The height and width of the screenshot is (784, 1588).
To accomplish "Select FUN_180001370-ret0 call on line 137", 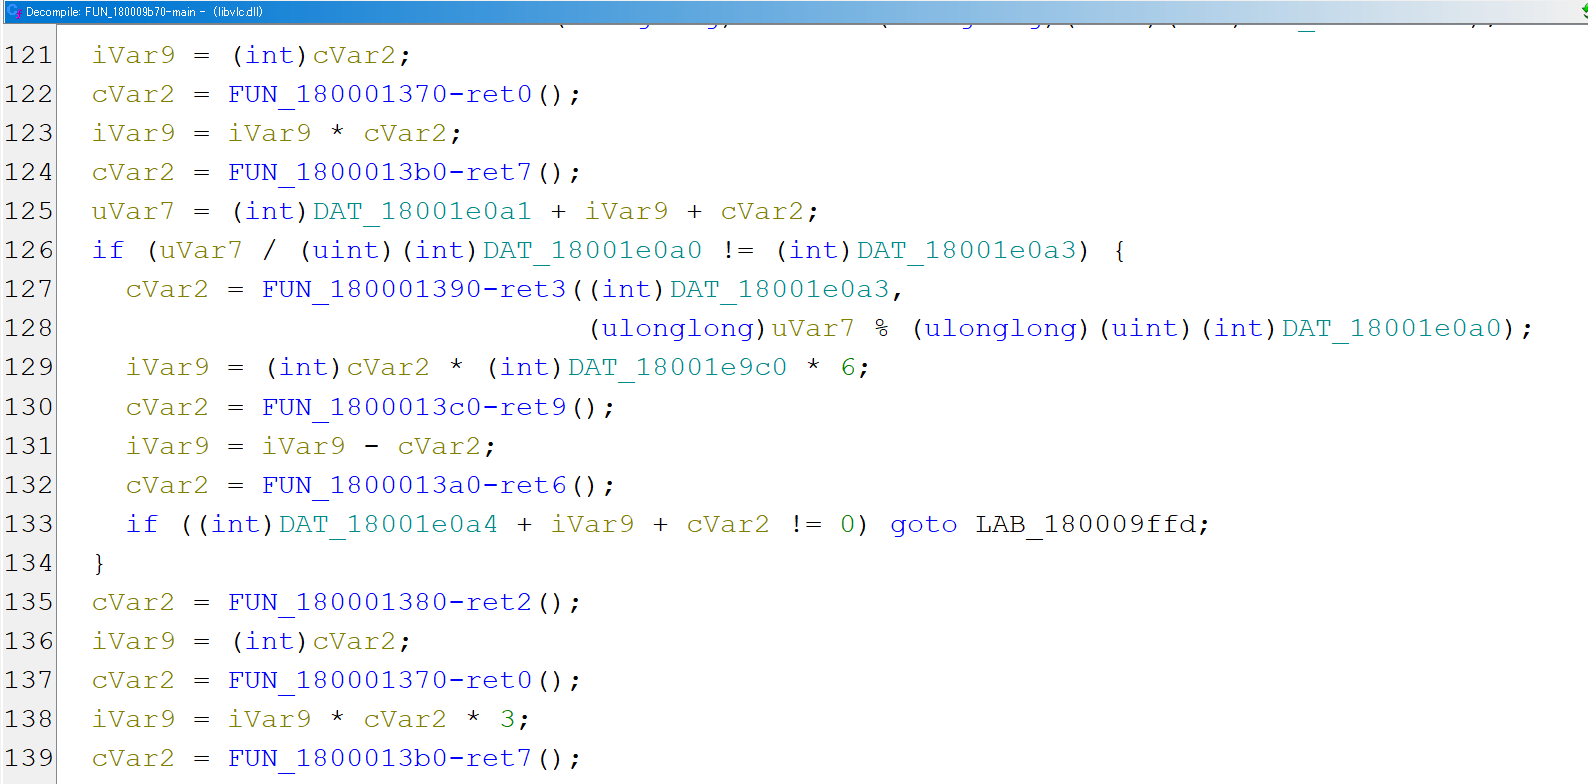I will [x=380, y=680].
